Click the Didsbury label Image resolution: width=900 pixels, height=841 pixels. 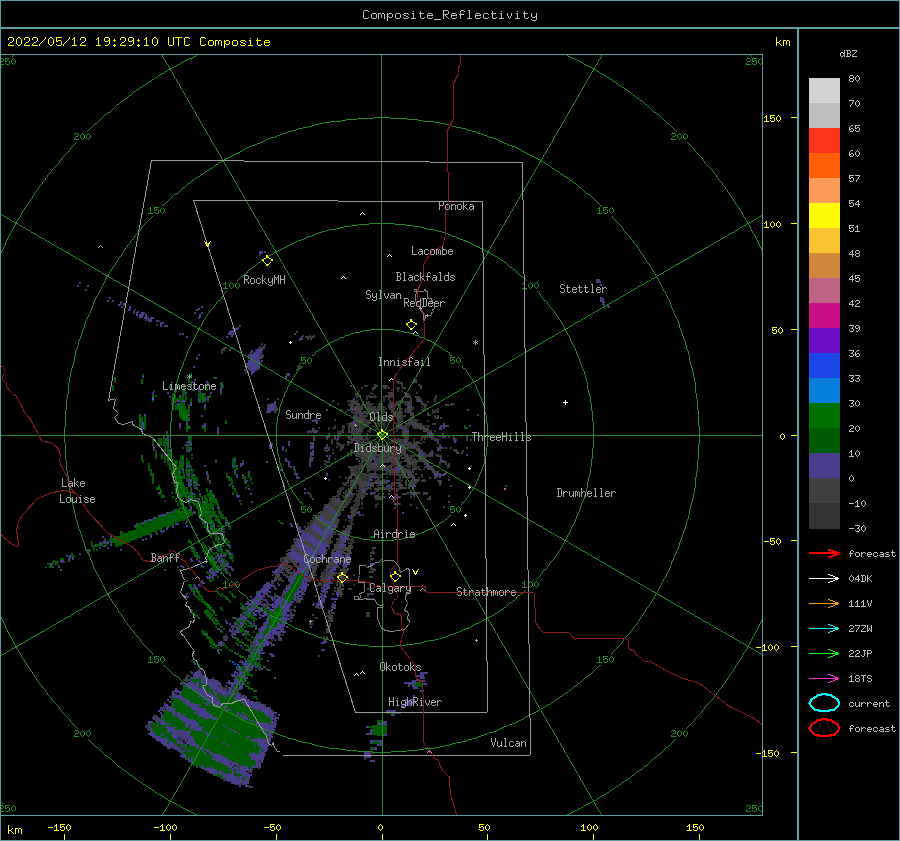click(377, 448)
